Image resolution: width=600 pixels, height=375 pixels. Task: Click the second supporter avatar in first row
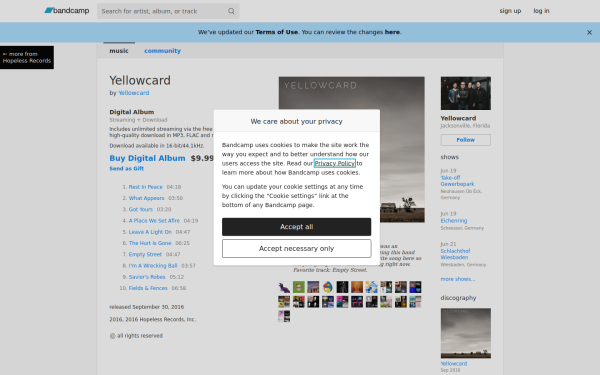[x=298, y=287]
